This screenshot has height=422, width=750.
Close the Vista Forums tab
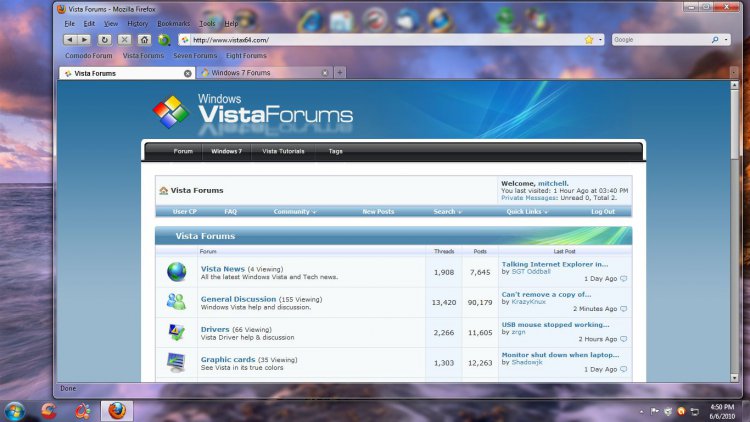pos(188,73)
